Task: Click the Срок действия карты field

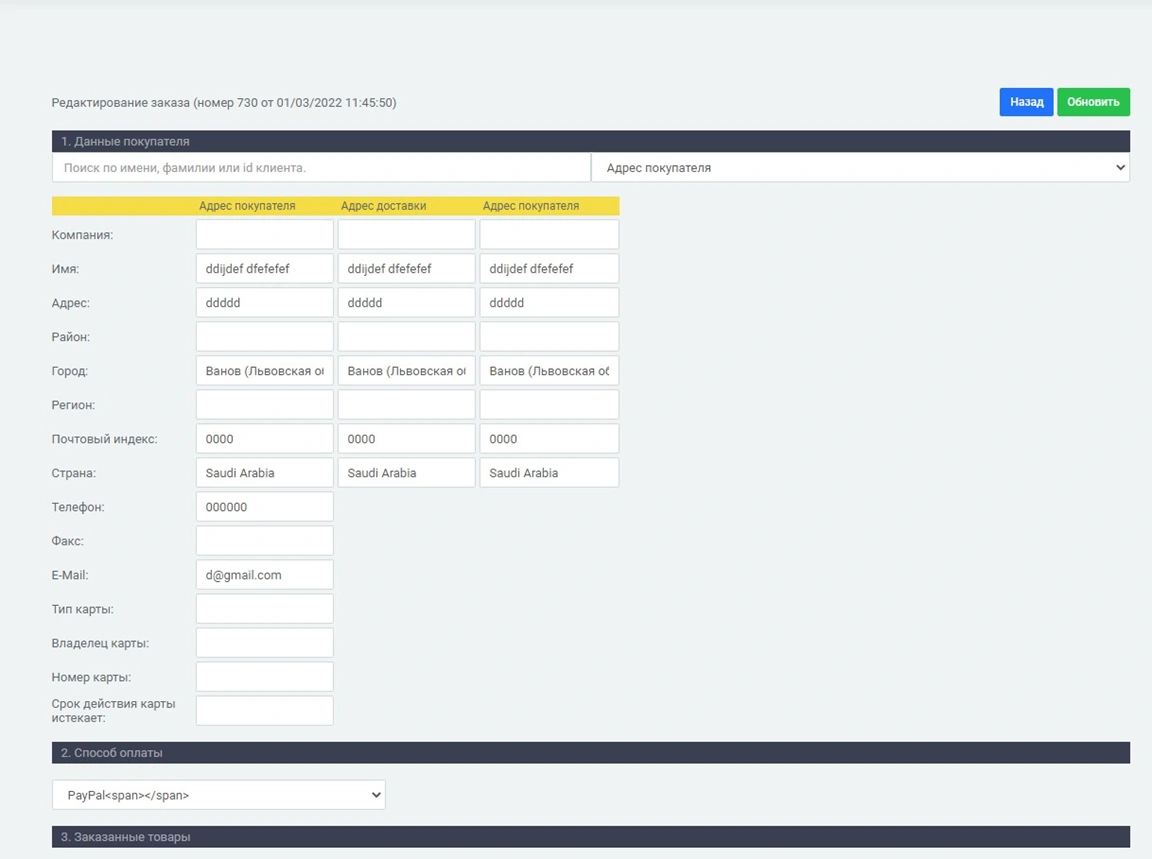Action: coord(264,711)
